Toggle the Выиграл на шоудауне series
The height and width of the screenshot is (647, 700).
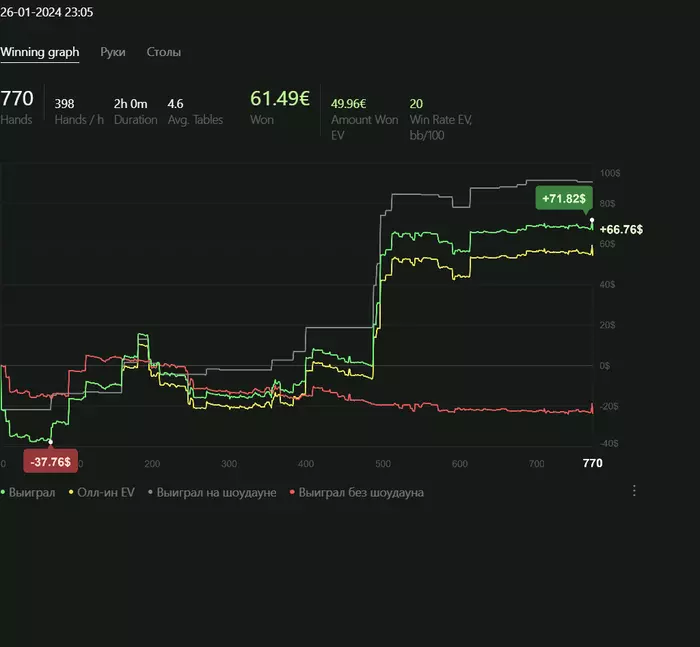tap(212, 493)
